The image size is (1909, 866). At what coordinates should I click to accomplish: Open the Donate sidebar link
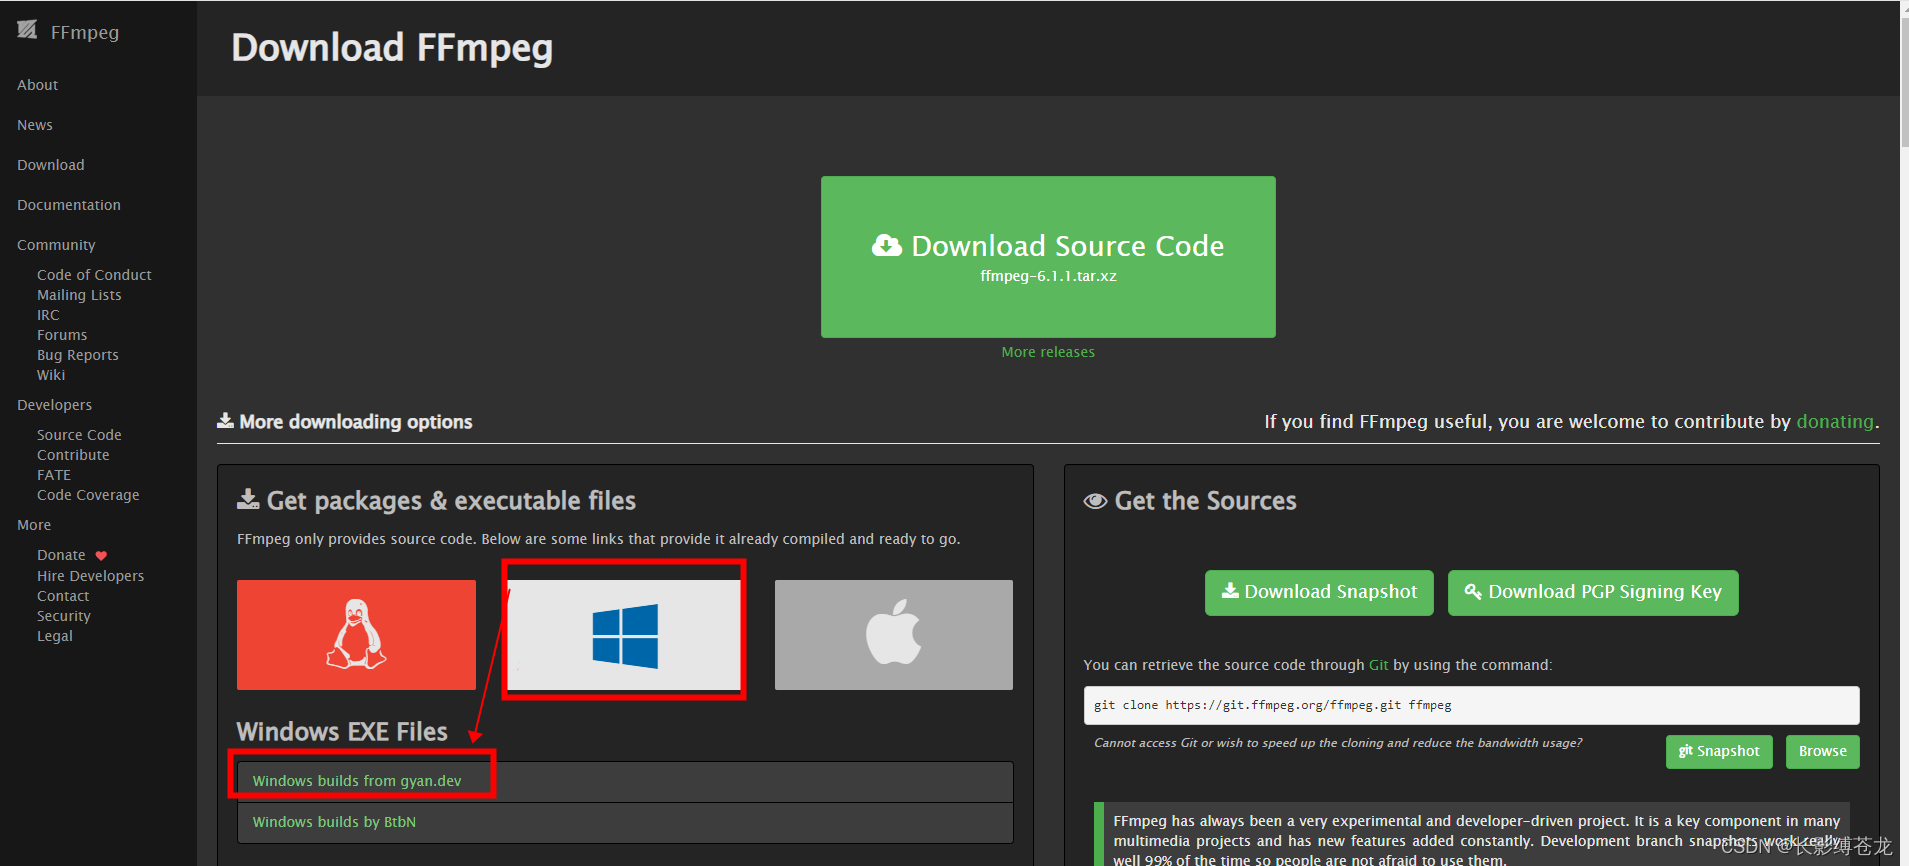[x=61, y=555]
